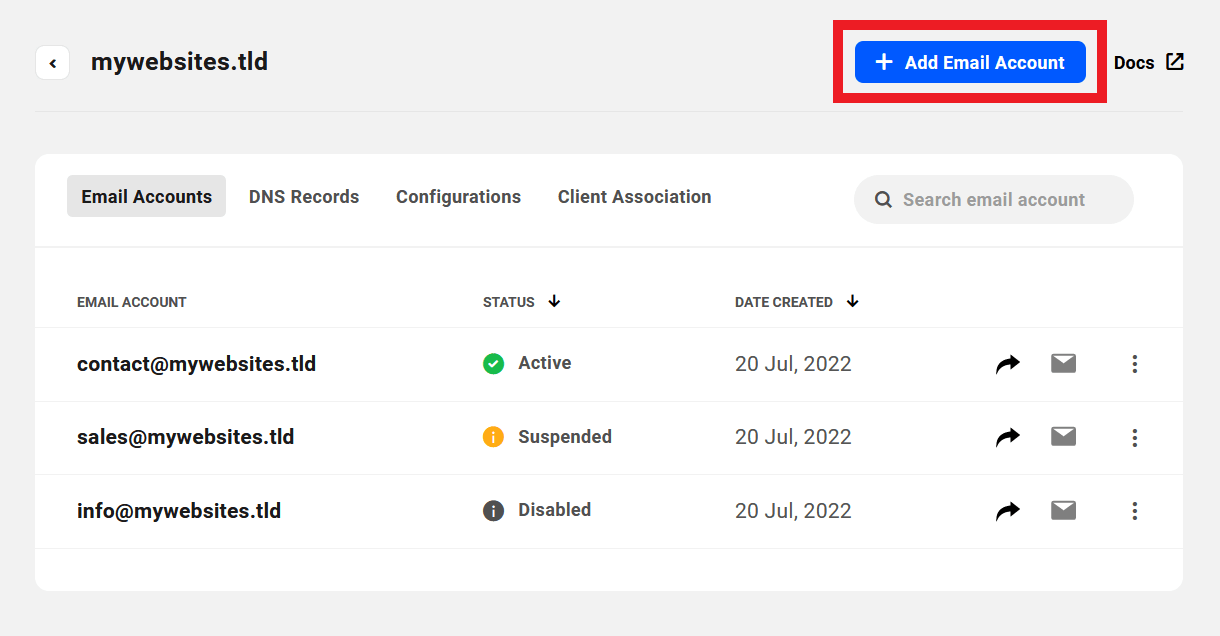Click the green Active status icon
The image size is (1220, 636).
pos(493,364)
